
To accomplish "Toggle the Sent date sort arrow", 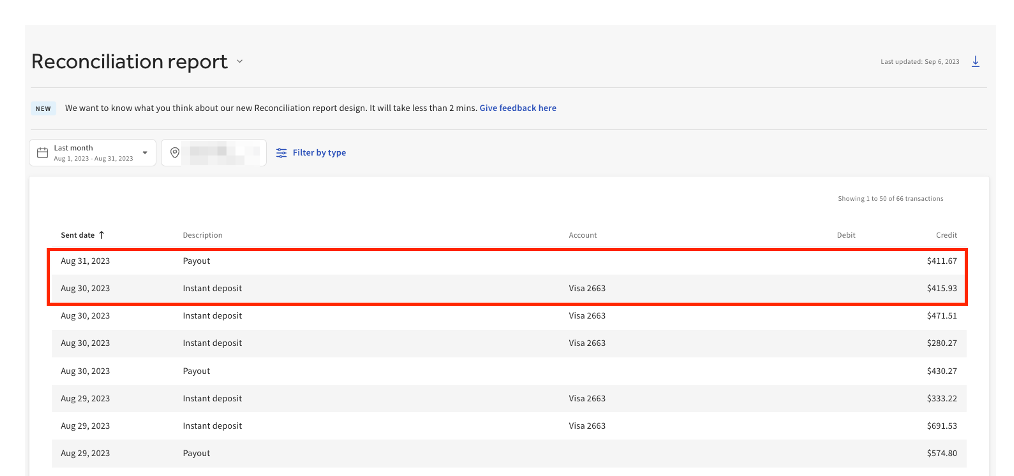I will tap(101, 235).
